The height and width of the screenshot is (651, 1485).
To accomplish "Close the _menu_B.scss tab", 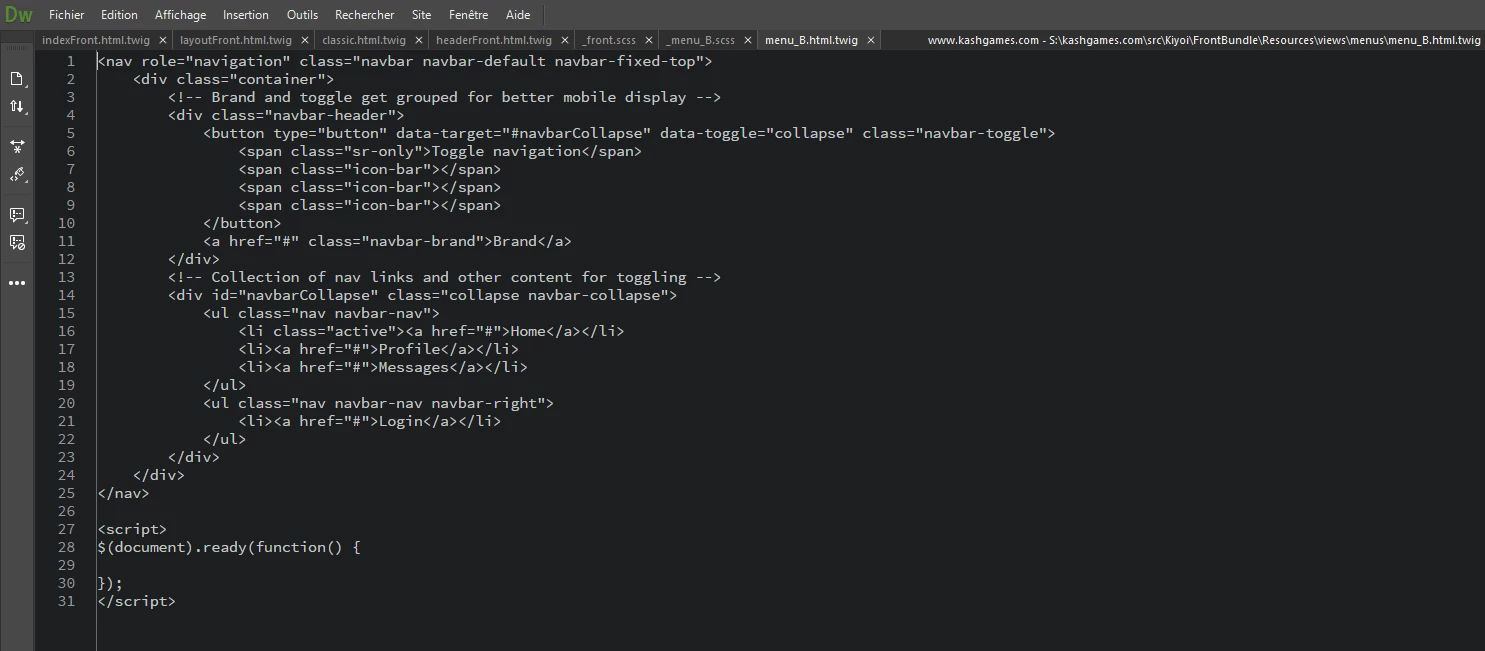I will (x=747, y=41).
